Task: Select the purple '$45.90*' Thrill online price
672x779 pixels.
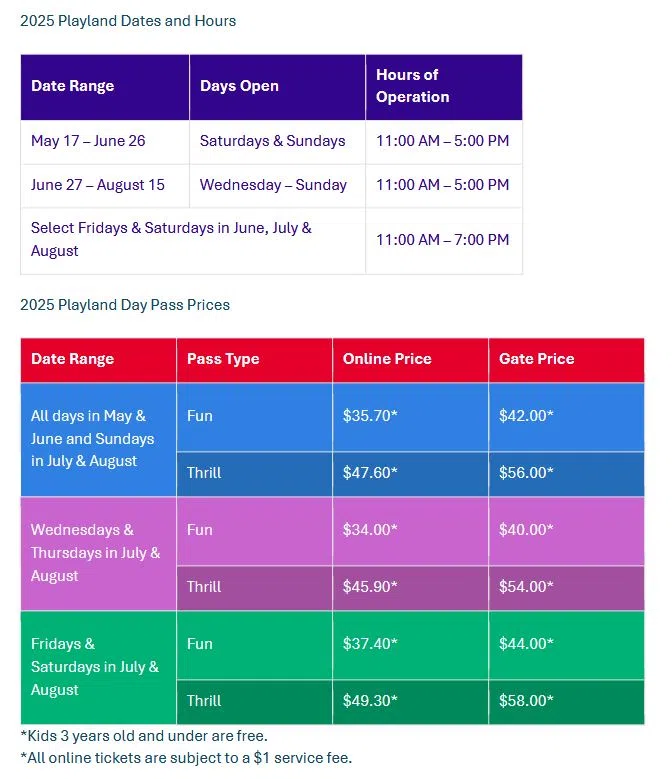Action: 410,588
